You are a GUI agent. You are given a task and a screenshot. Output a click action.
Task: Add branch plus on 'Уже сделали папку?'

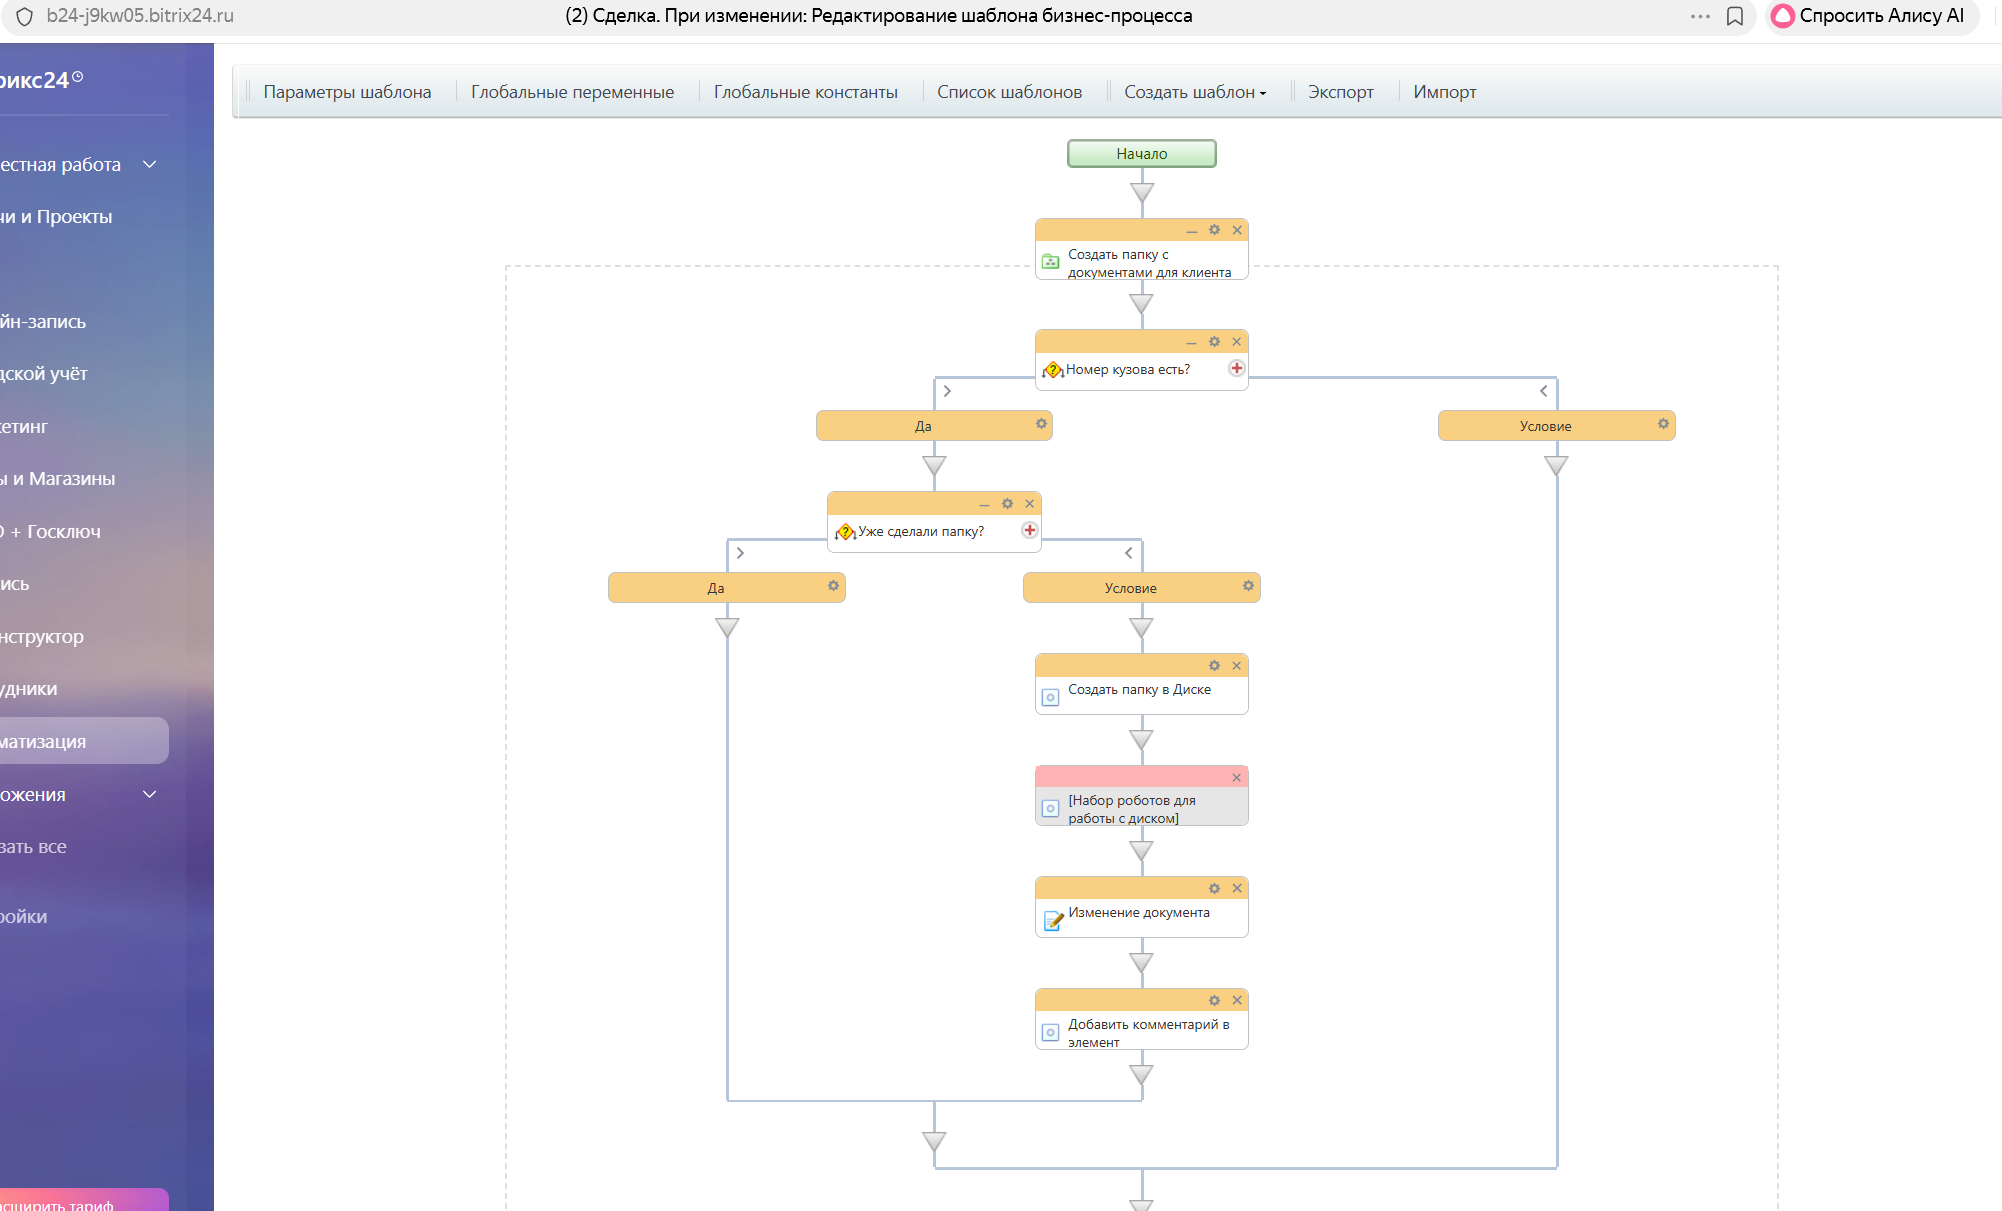[x=1029, y=530]
